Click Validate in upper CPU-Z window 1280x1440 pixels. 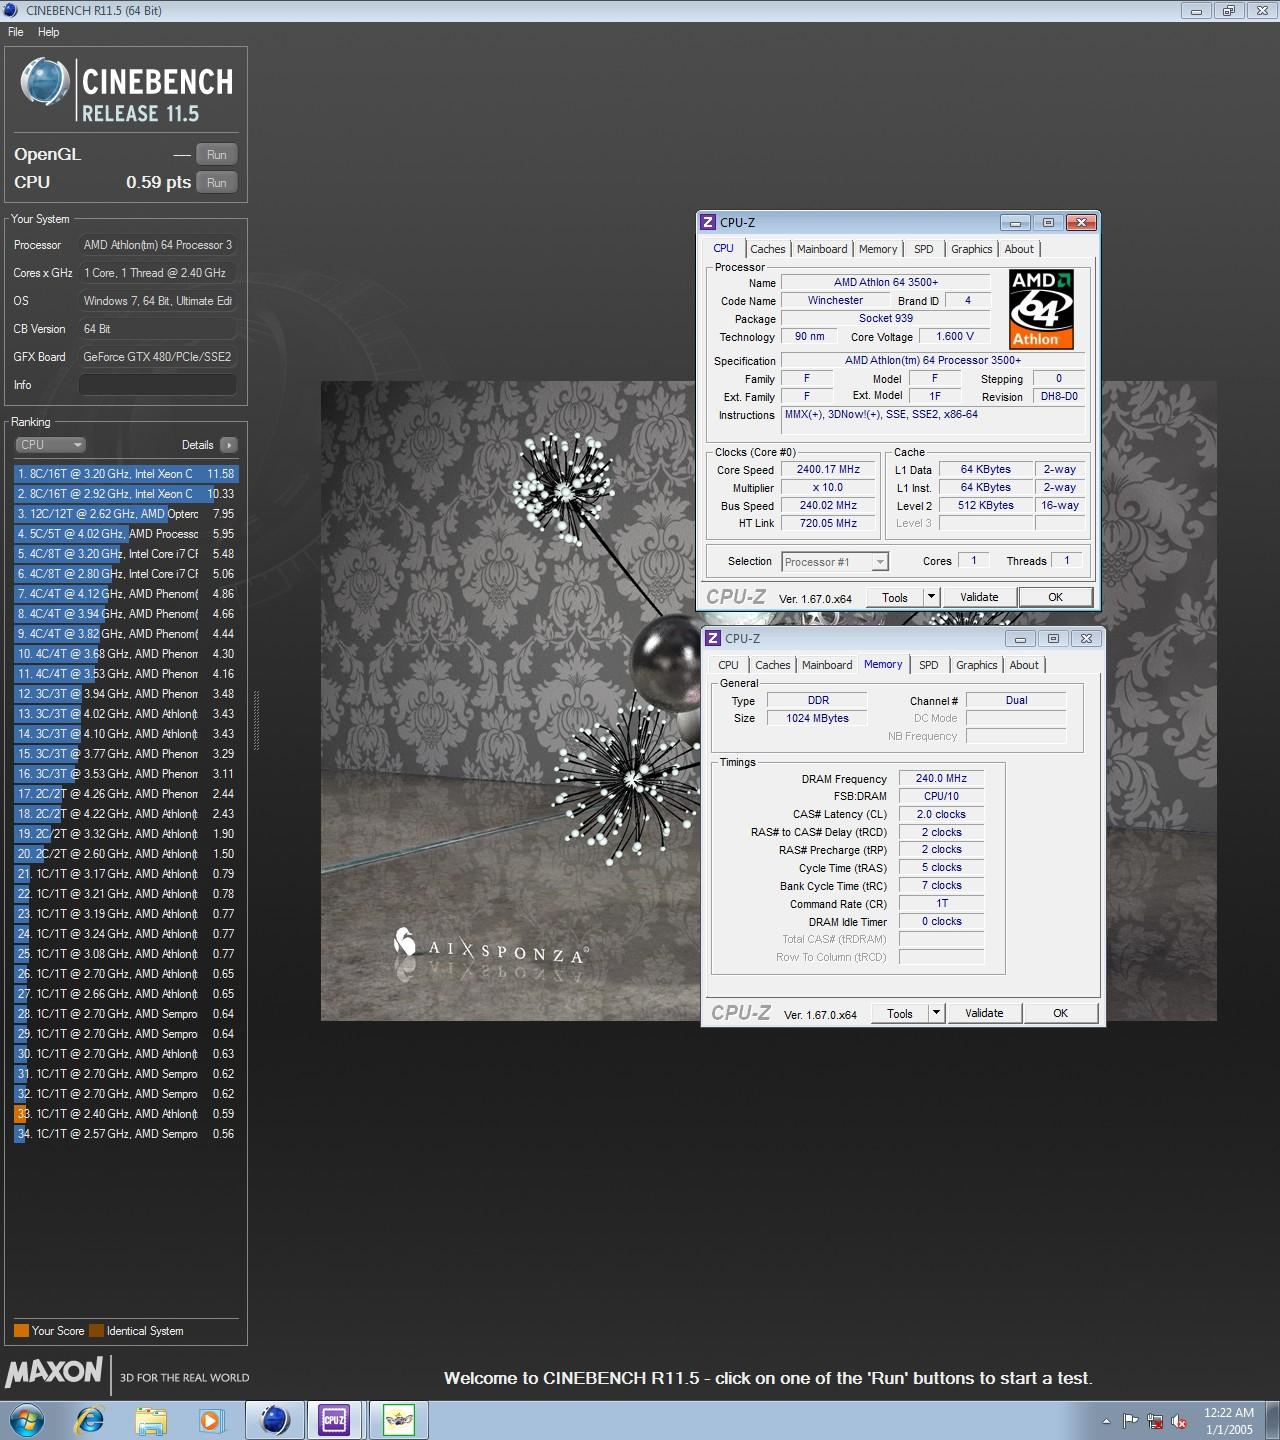click(979, 597)
